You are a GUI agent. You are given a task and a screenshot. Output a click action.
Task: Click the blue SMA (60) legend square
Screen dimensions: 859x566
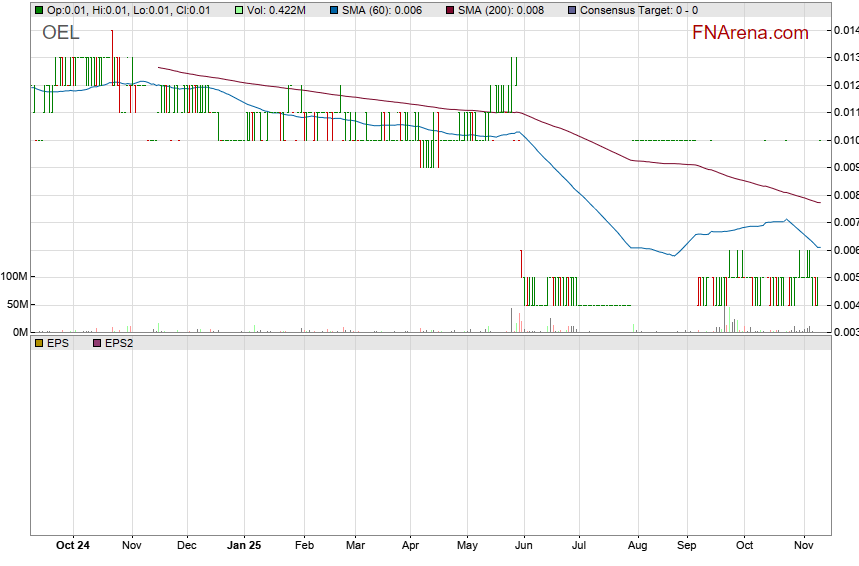pyautogui.click(x=334, y=10)
